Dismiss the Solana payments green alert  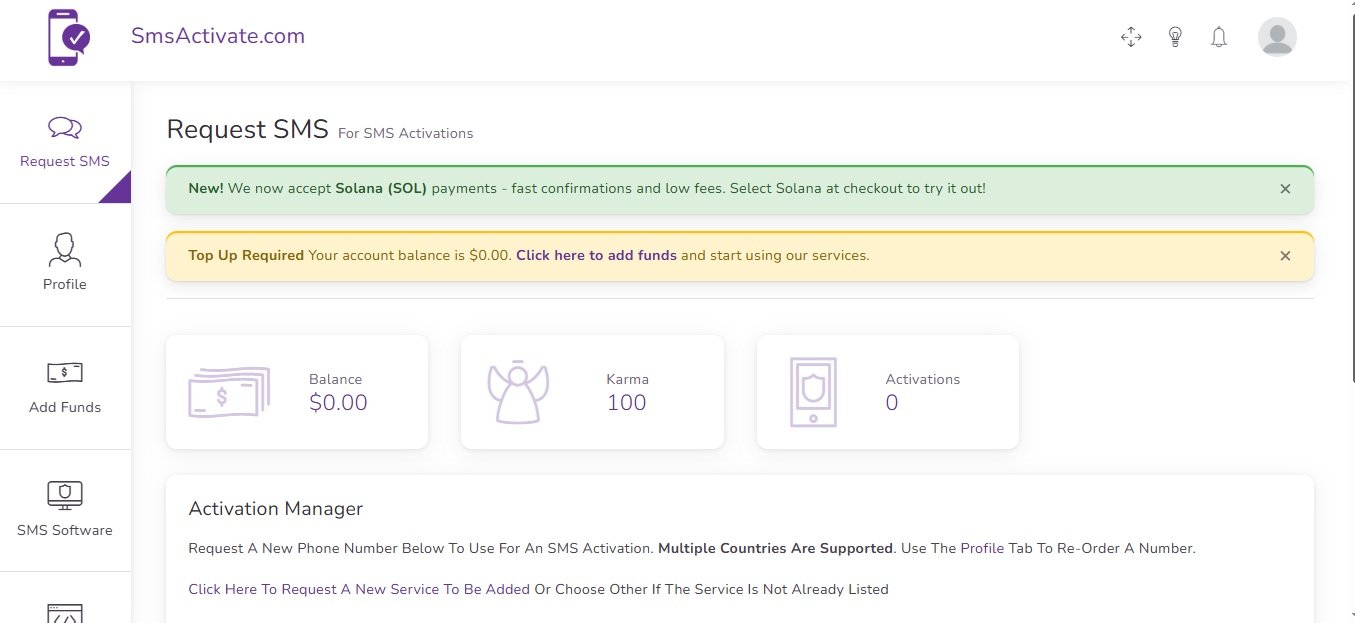coord(1285,189)
